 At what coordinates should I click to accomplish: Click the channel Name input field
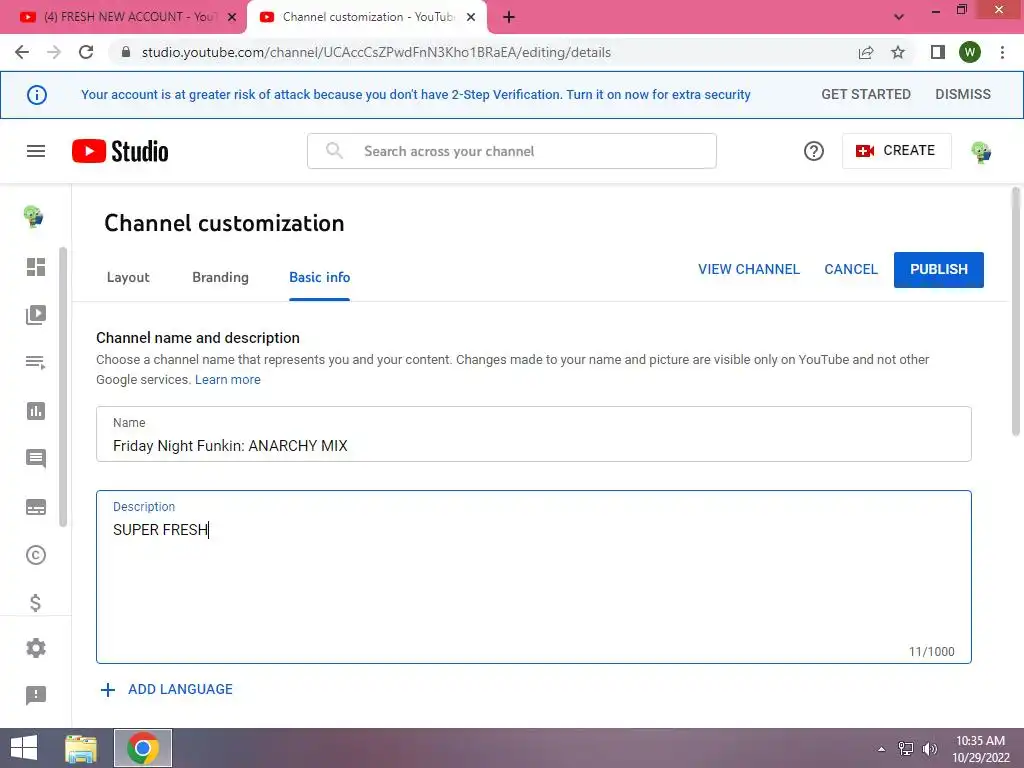pyautogui.click(x=534, y=434)
